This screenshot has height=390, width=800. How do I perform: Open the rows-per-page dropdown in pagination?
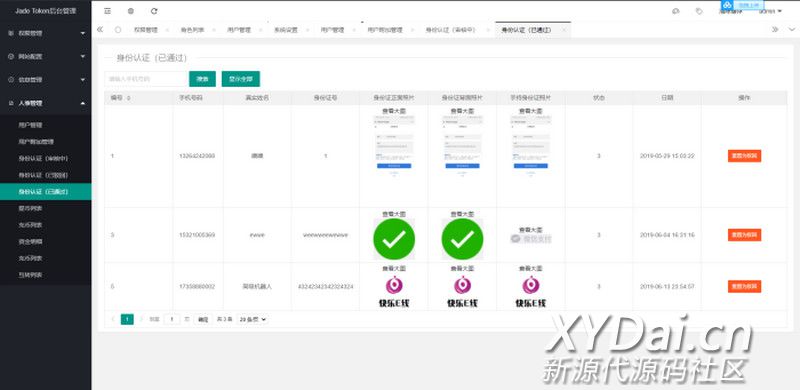click(x=253, y=319)
